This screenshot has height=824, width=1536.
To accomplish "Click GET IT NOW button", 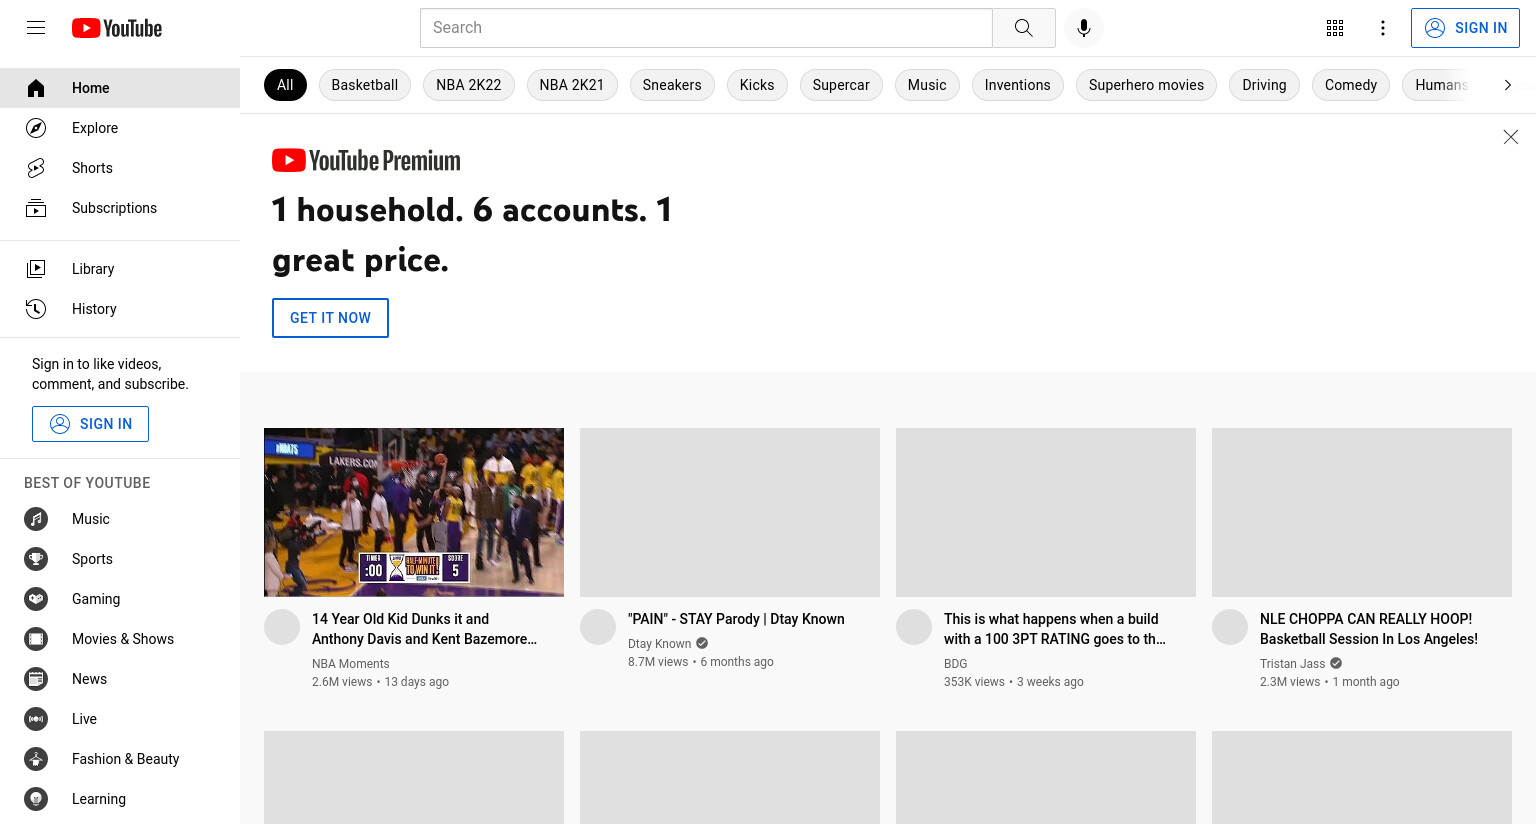I will pos(330,318).
